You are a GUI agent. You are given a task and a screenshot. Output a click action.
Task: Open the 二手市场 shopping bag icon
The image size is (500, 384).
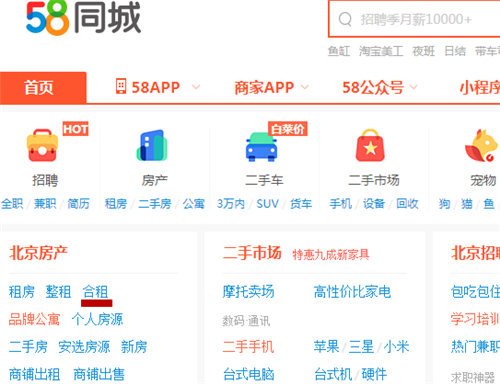pyautogui.click(x=370, y=145)
